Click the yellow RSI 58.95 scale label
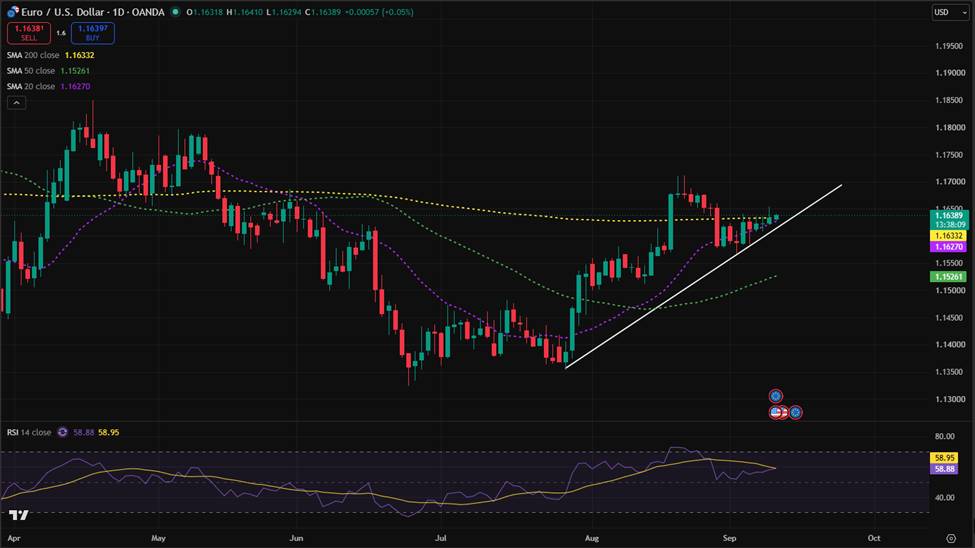The width and height of the screenshot is (975, 548). (944, 458)
